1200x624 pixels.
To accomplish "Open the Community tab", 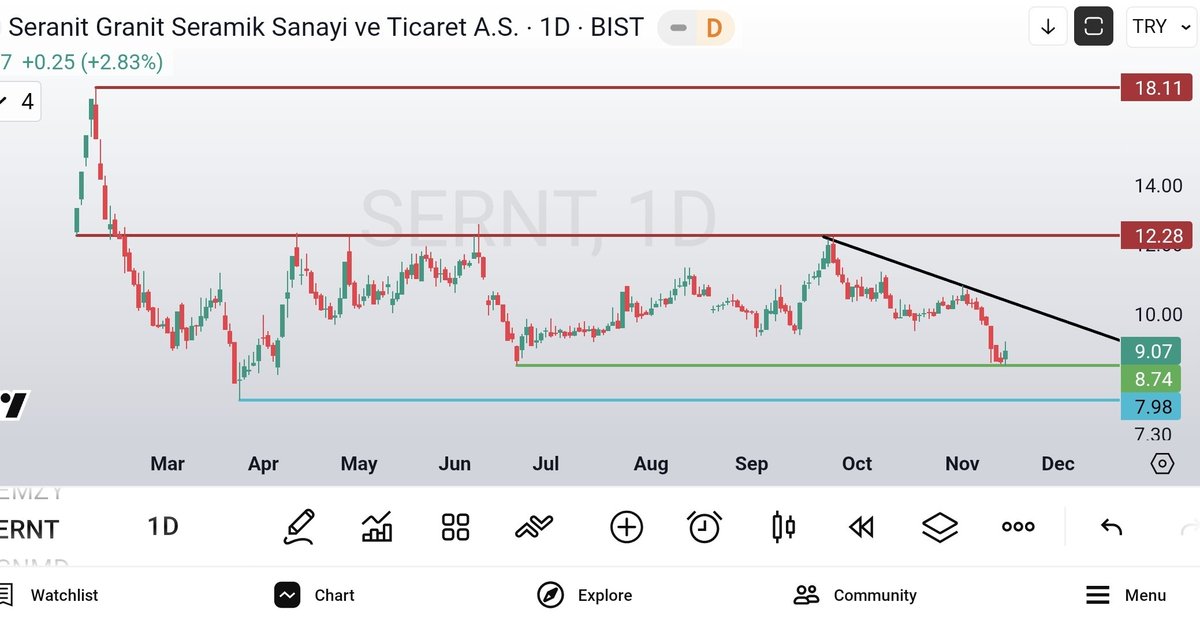I will click(854, 595).
